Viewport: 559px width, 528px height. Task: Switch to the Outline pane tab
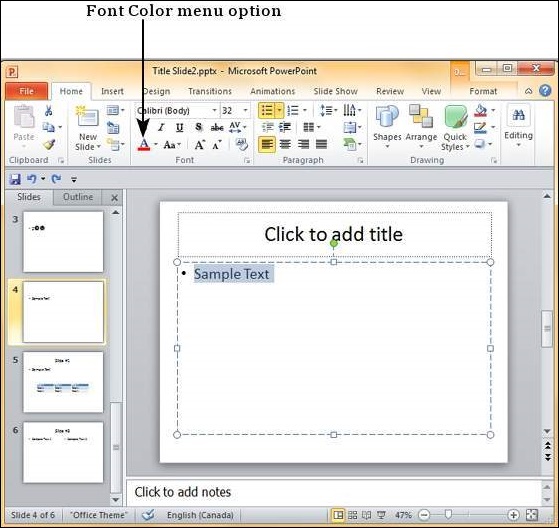tap(78, 197)
